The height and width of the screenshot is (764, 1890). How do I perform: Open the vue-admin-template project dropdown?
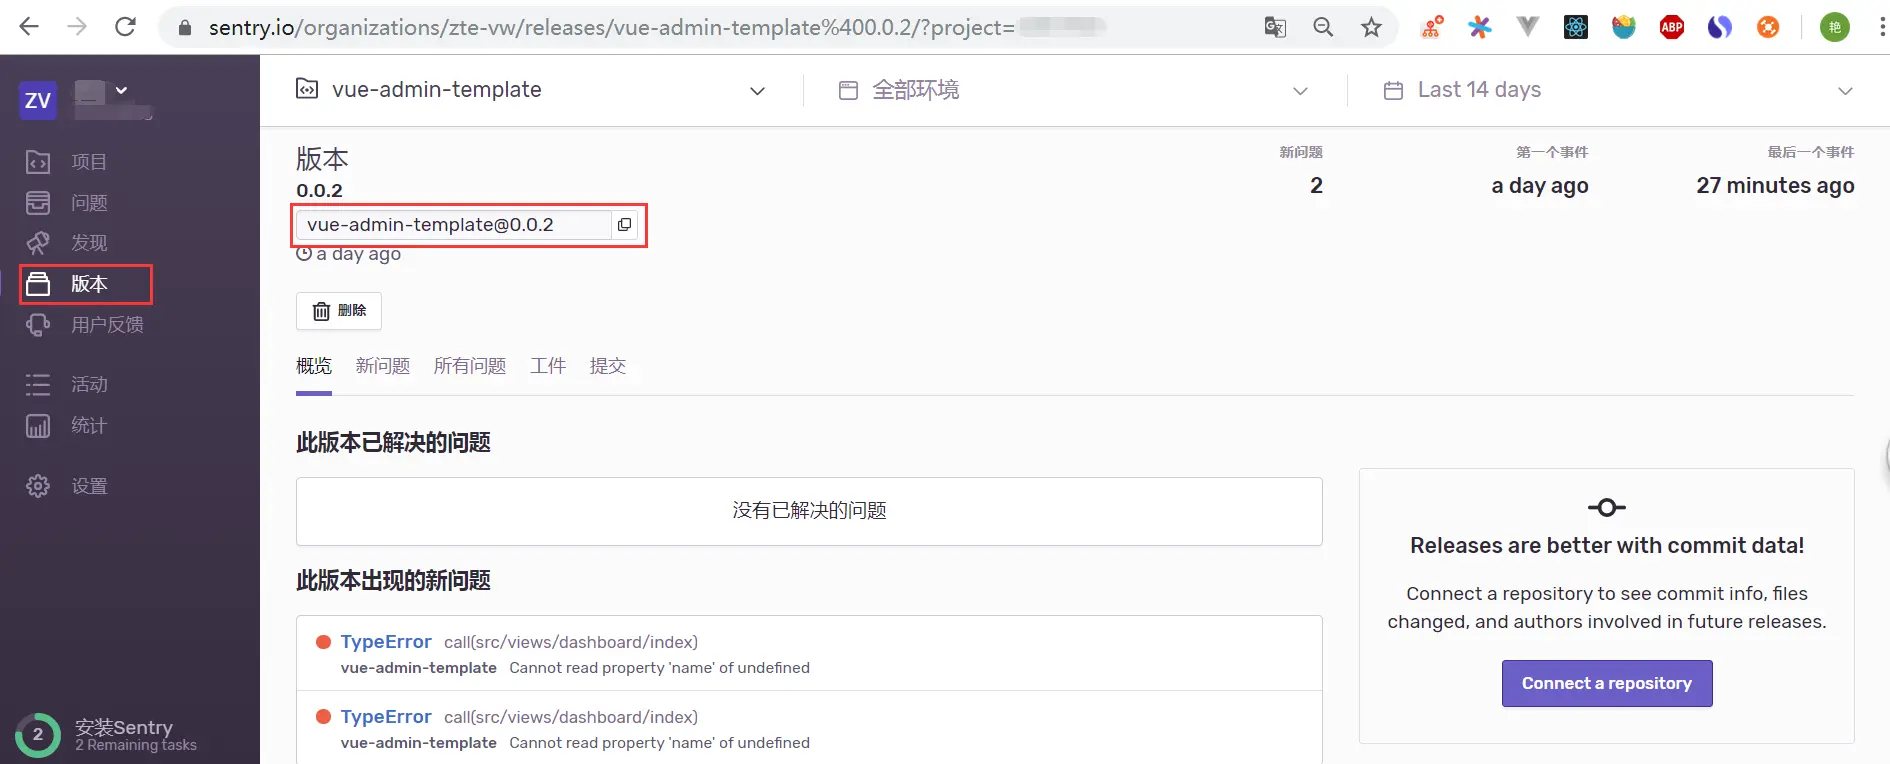click(x=531, y=90)
